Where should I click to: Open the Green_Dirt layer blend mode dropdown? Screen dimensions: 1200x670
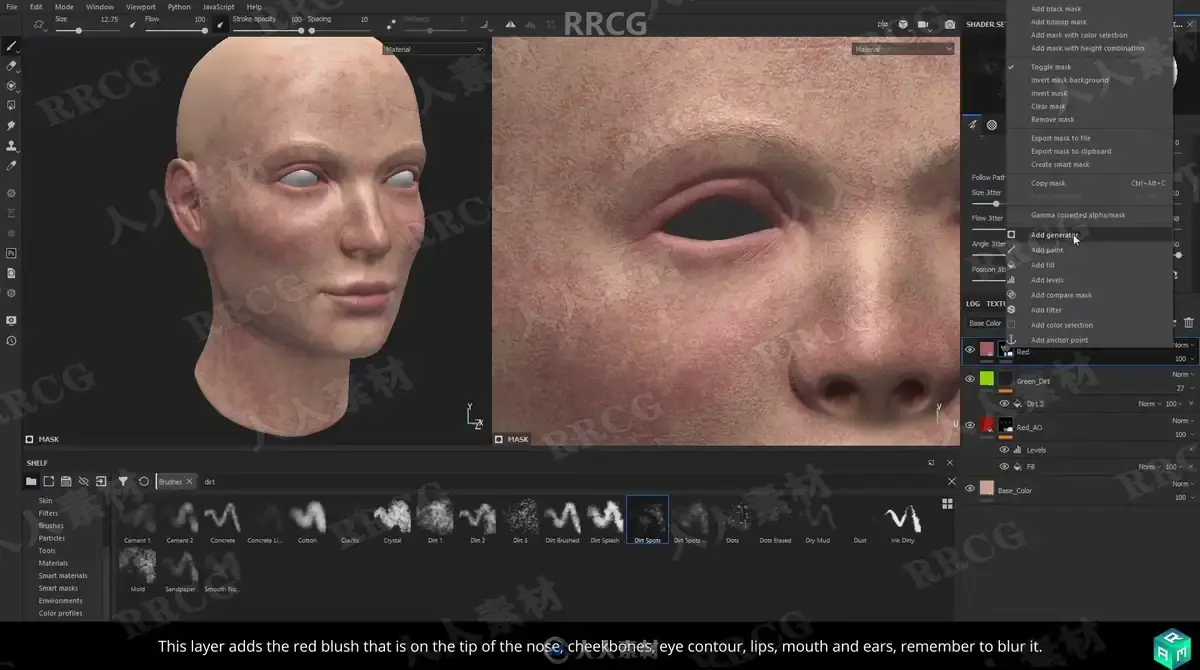[1182, 374]
